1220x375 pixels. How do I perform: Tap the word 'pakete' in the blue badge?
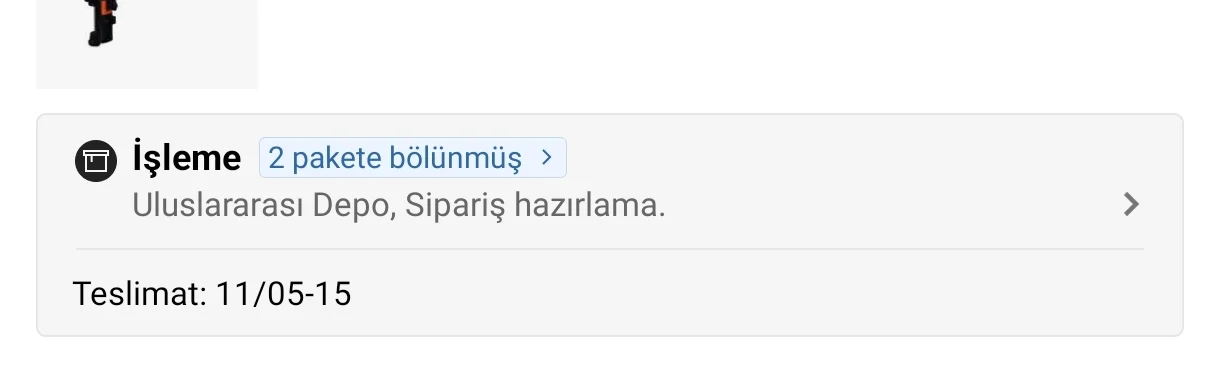tap(344, 158)
